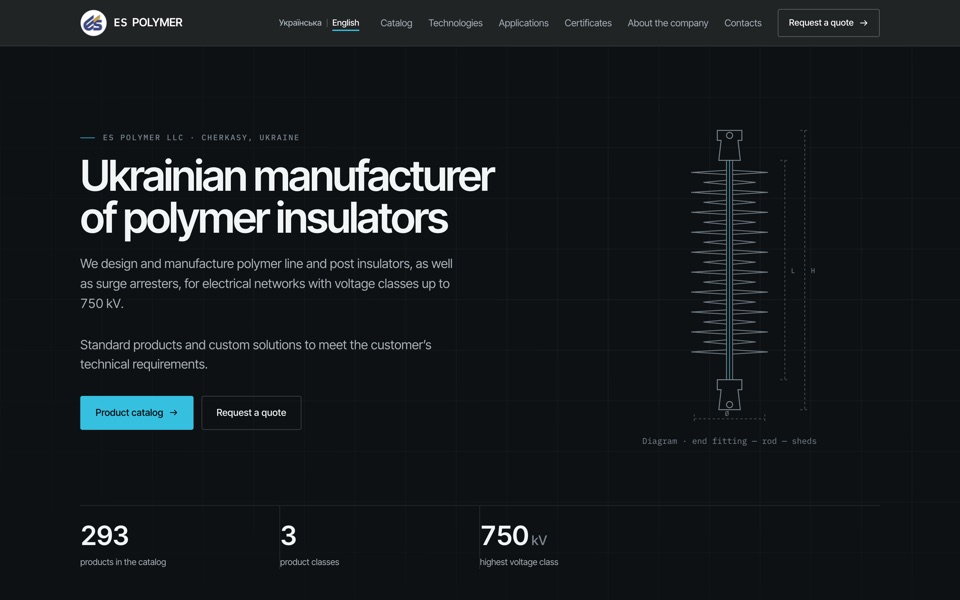Open the Technologies page
Viewport: 960px width, 600px height.
[456, 23]
